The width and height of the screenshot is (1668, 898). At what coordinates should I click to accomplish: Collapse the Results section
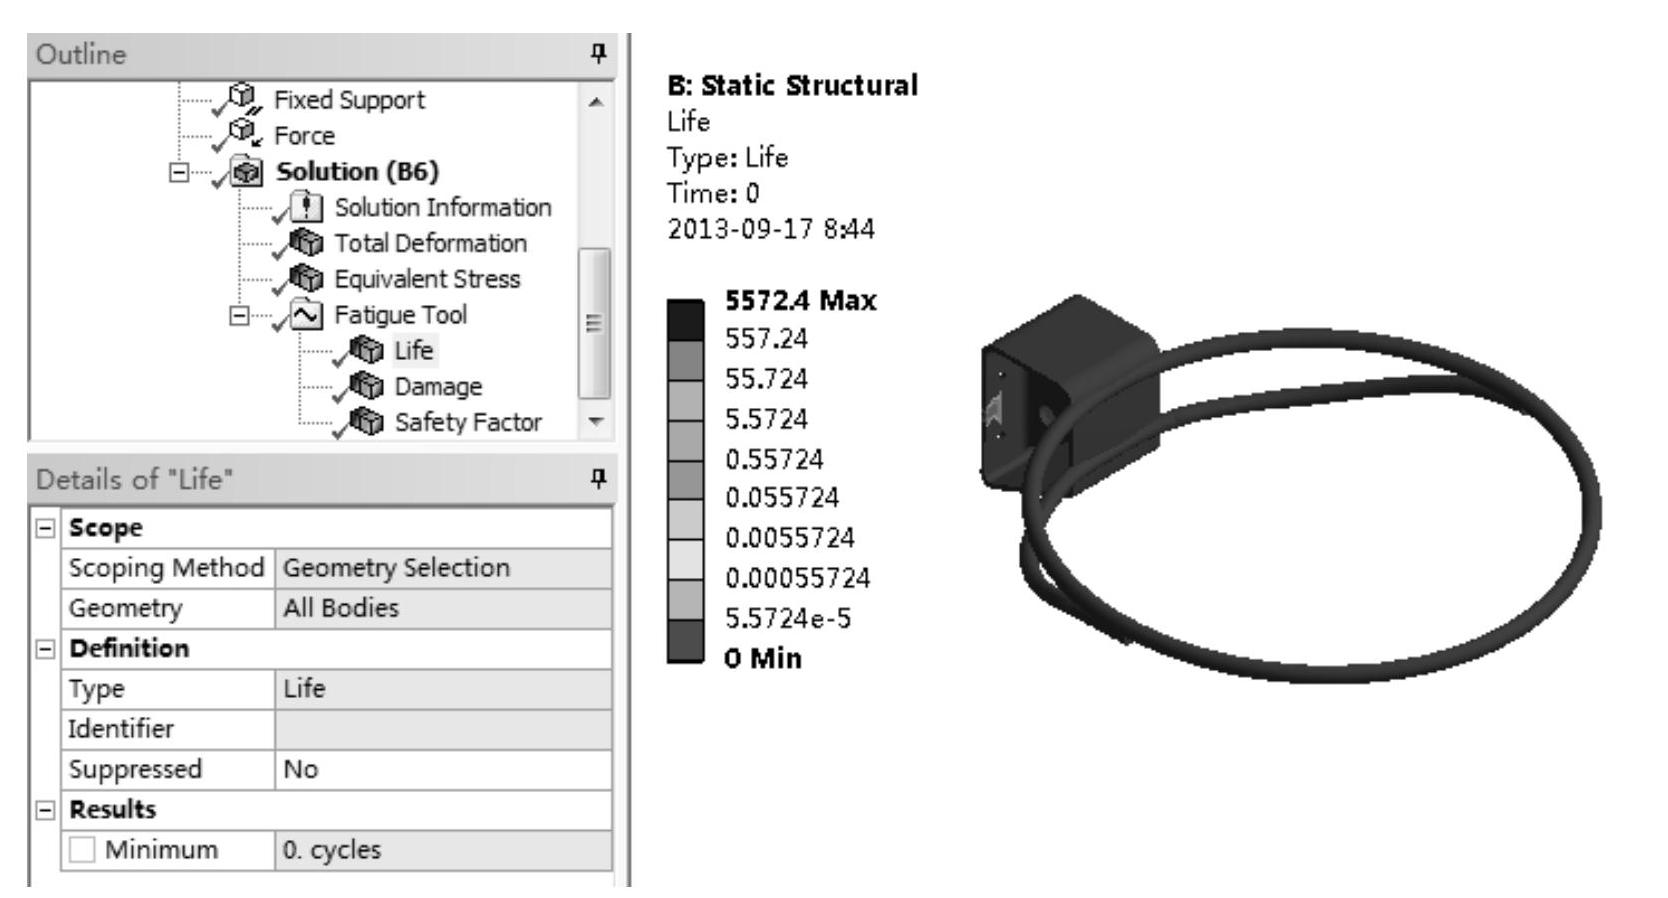[45, 810]
